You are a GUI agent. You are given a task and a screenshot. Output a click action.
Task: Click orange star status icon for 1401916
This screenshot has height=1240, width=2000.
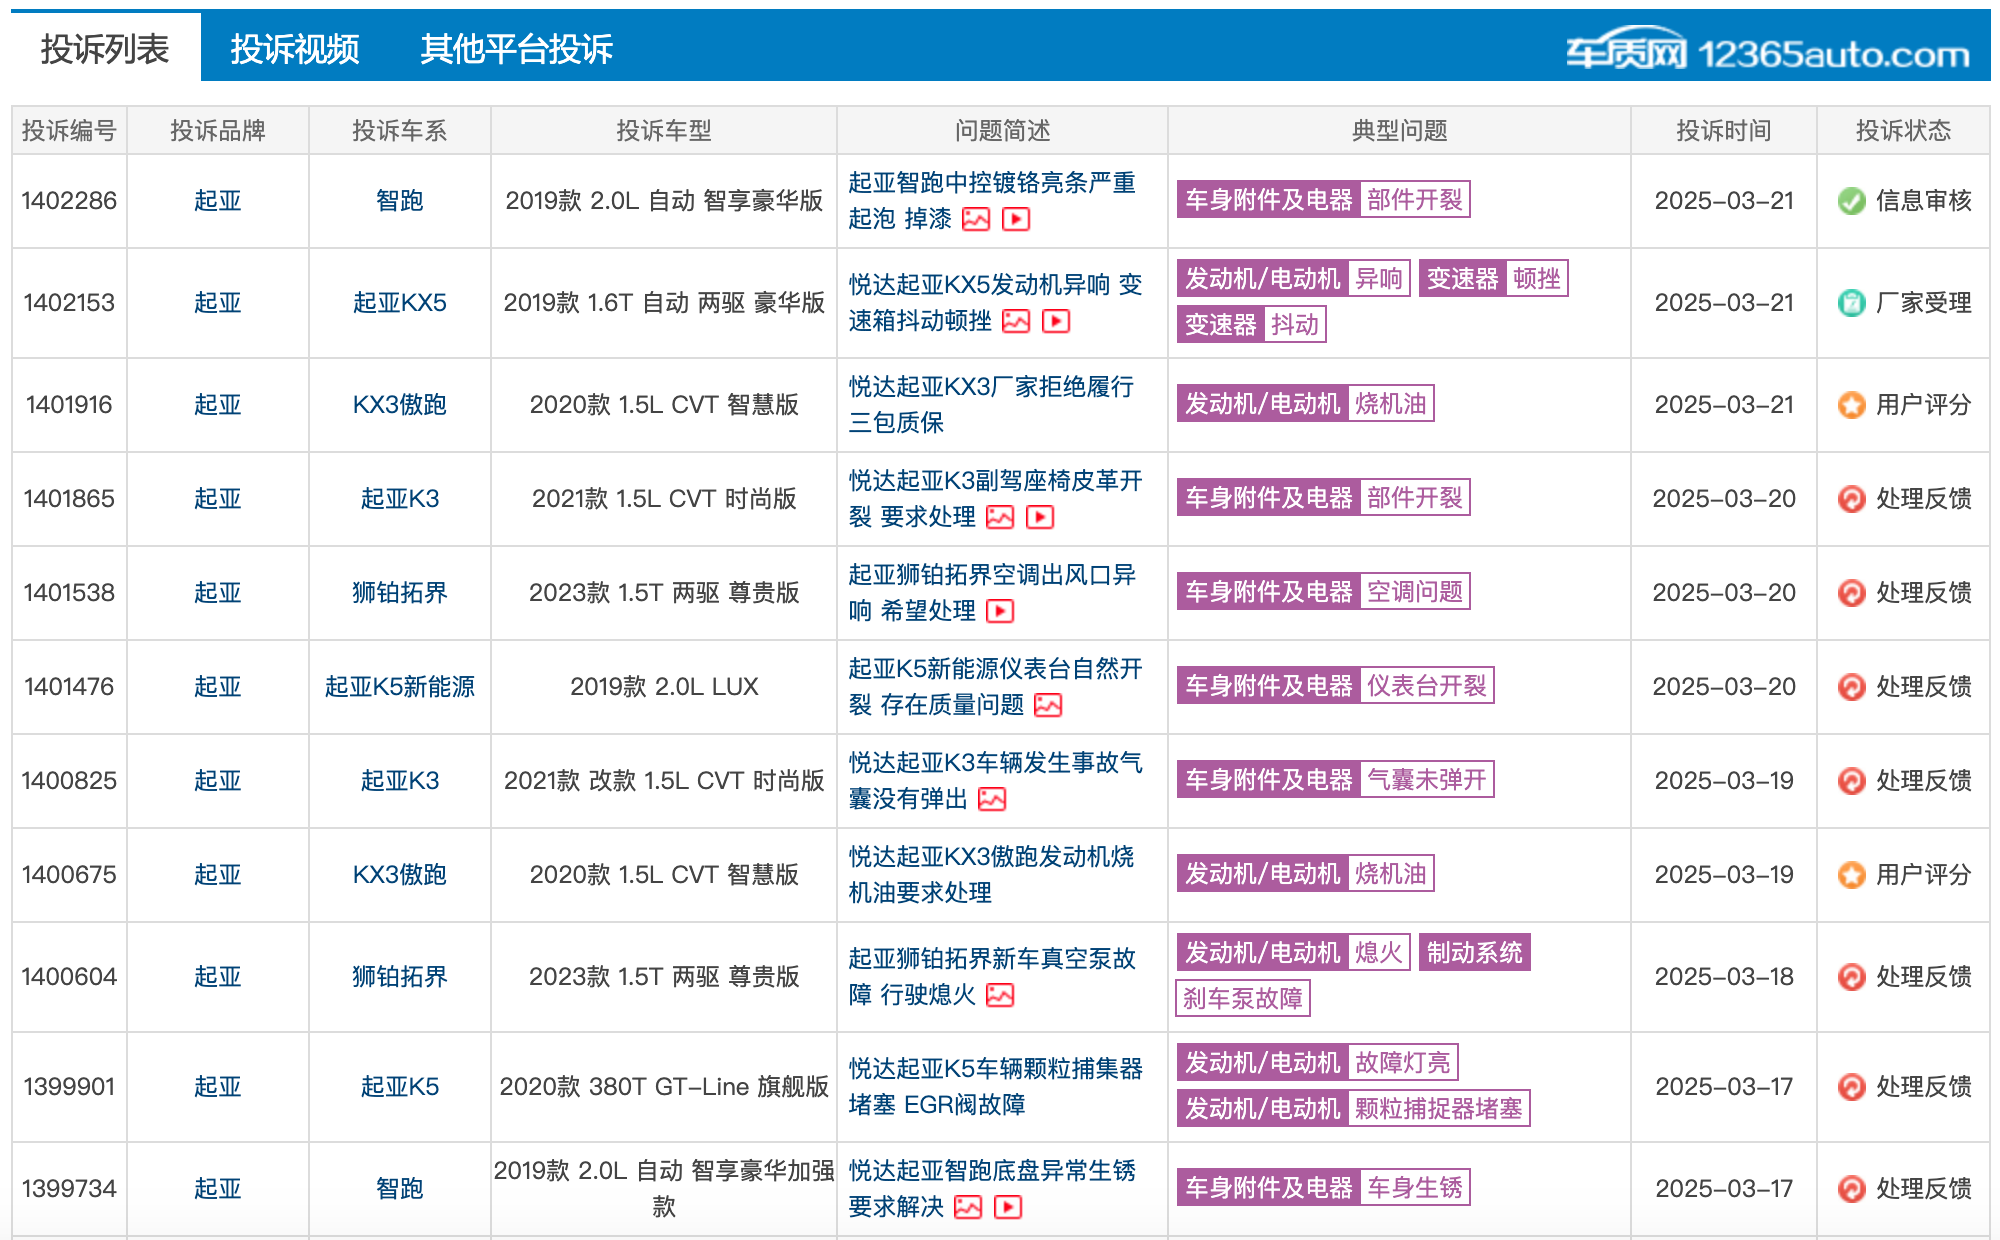coord(1851,405)
